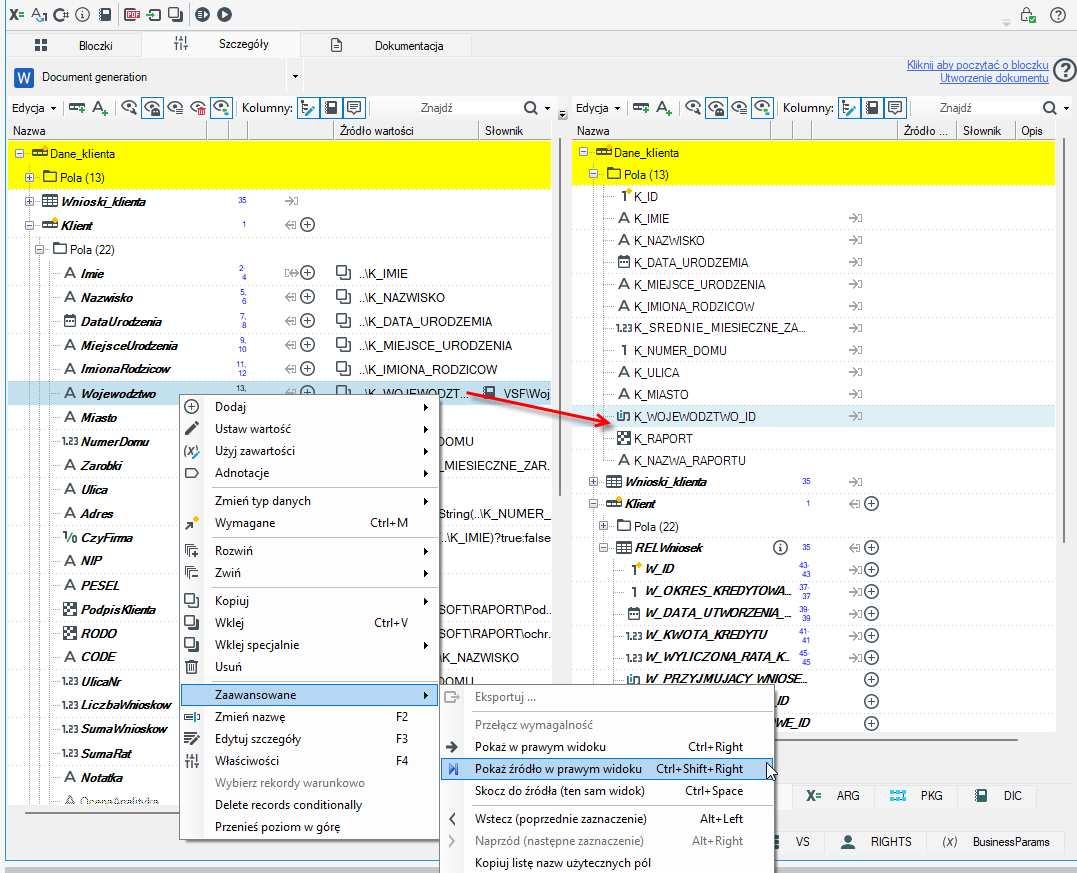Open the Edycja dropdown in right pane
1077x873 pixels.
(598, 108)
